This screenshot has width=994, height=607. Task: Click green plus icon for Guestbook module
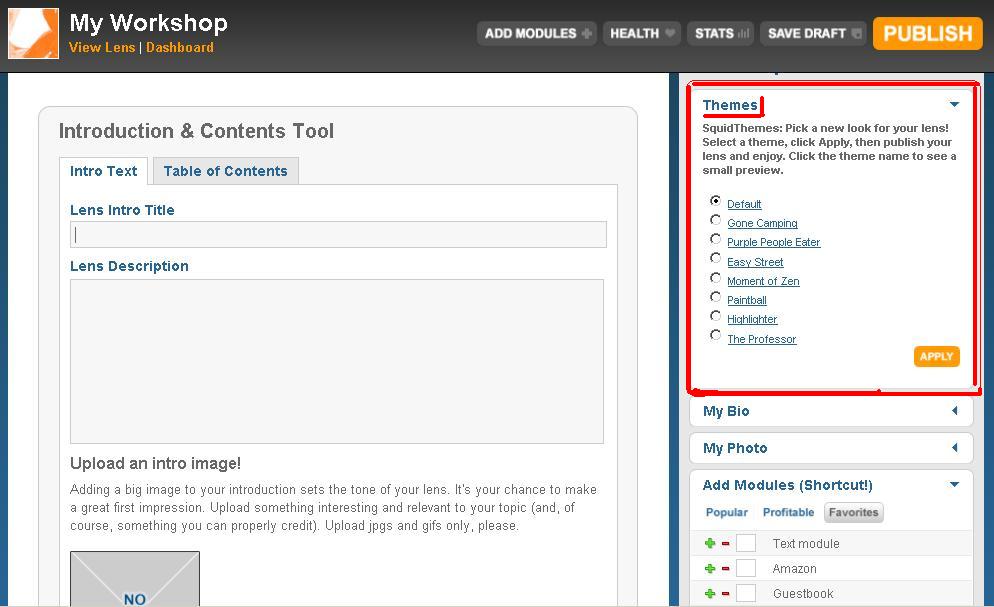710,593
